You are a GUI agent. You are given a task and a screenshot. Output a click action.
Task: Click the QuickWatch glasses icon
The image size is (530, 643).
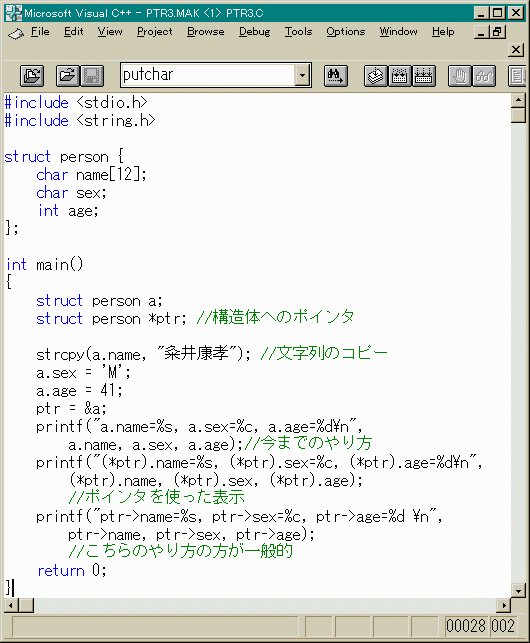pos(484,76)
